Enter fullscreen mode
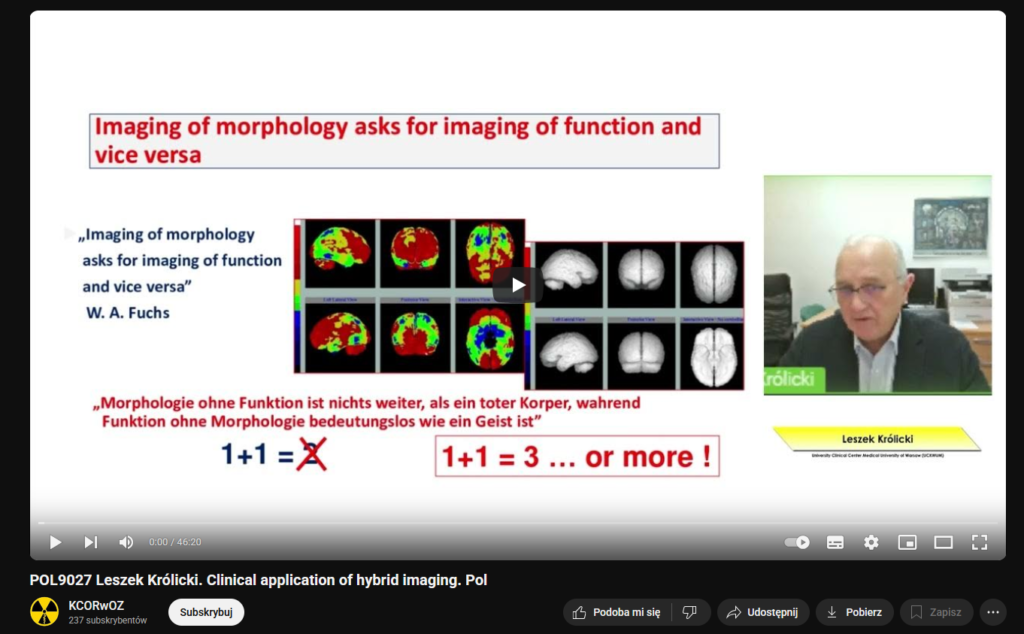The width and height of the screenshot is (1024, 634). 979,542
